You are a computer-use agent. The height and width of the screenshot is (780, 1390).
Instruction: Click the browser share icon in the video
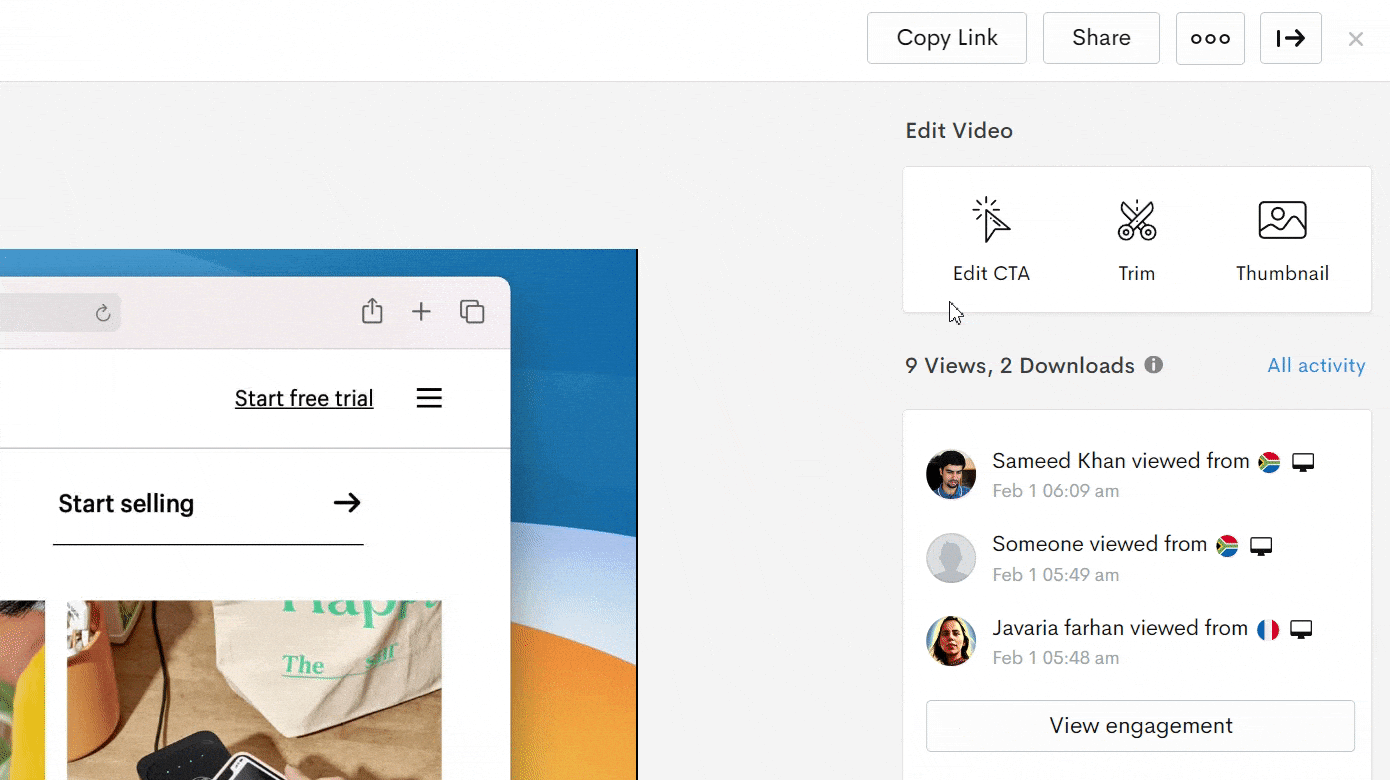372,311
